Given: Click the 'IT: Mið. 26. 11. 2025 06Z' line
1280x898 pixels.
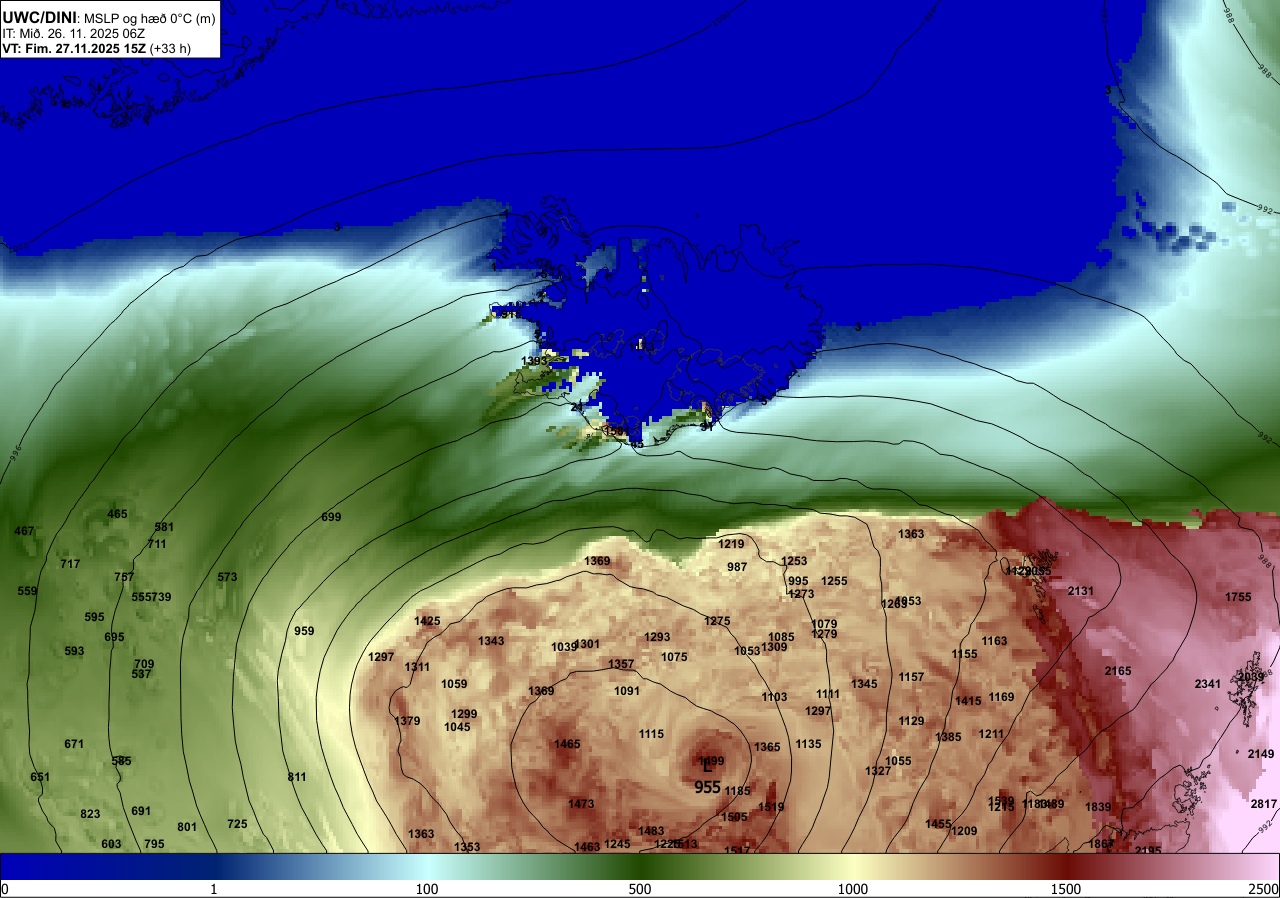Looking at the screenshot, I should coord(74,33).
